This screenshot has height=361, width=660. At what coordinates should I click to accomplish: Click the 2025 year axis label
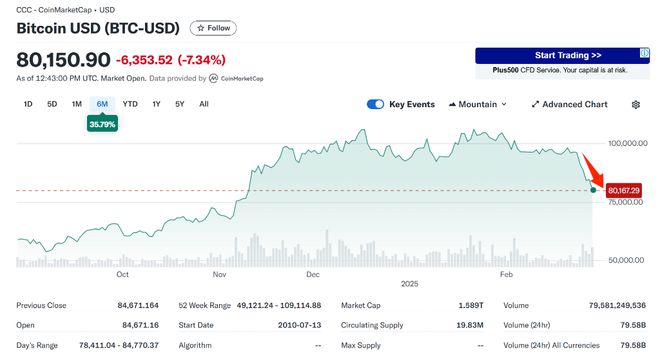(x=410, y=284)
